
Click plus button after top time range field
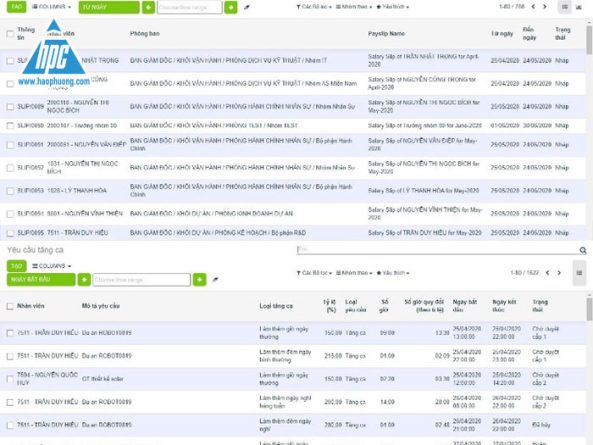click(x=231, y=7)
